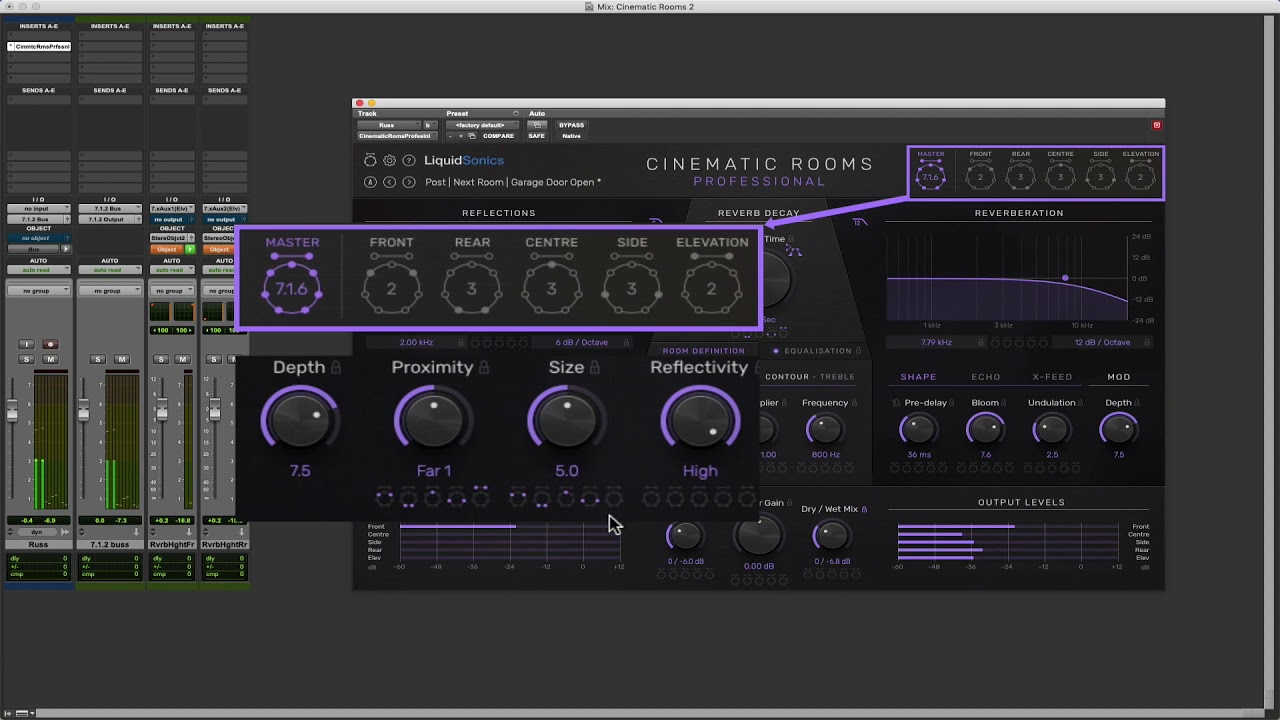
Task: Select the MASTER 7.1.6 plane icon
Action: [x=930, y=177]
